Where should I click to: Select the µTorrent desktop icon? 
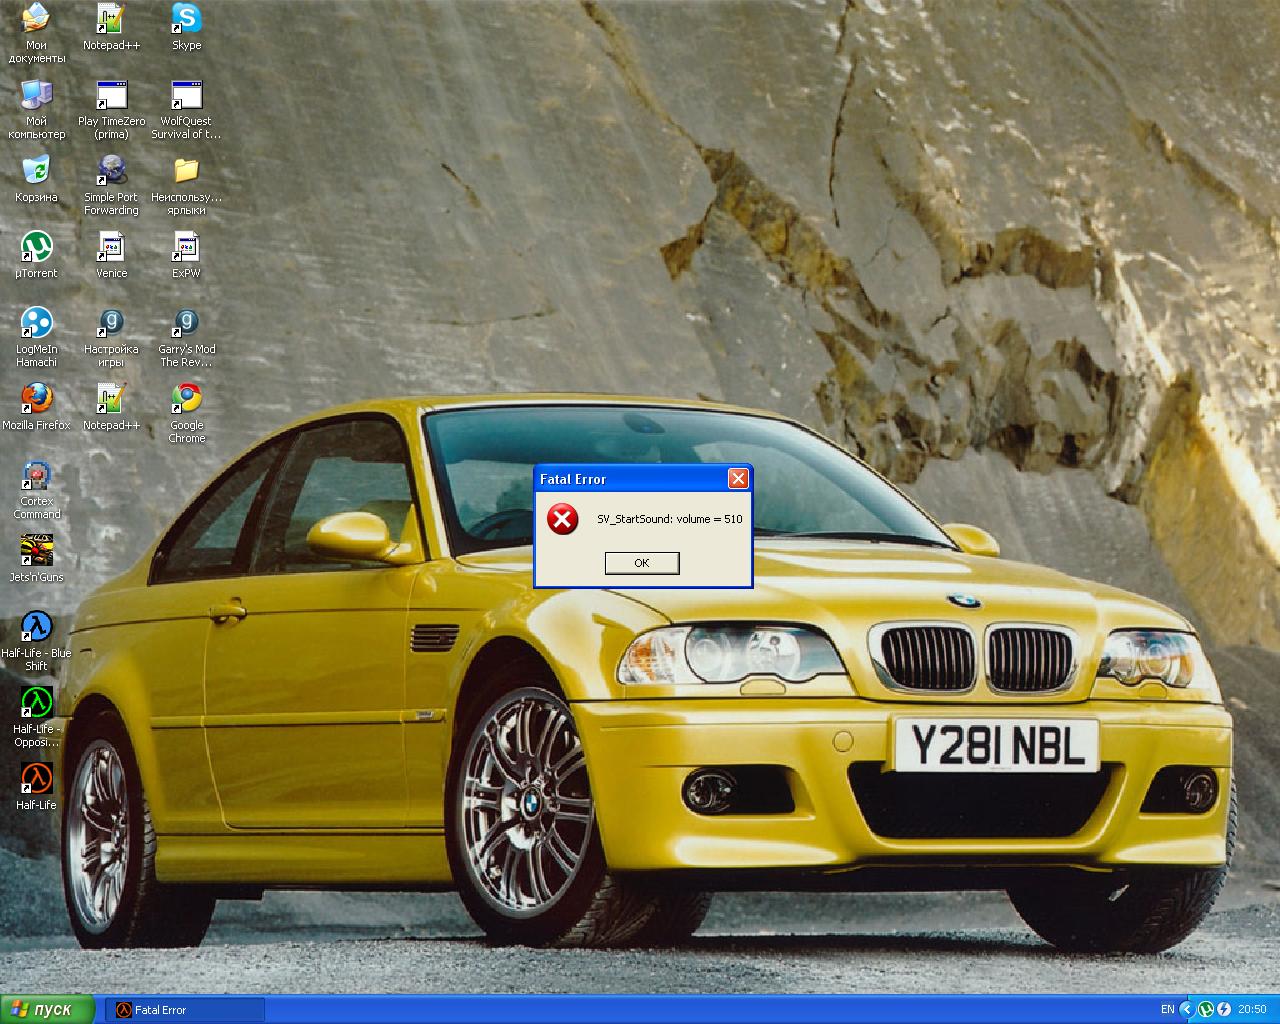(36, 255)
